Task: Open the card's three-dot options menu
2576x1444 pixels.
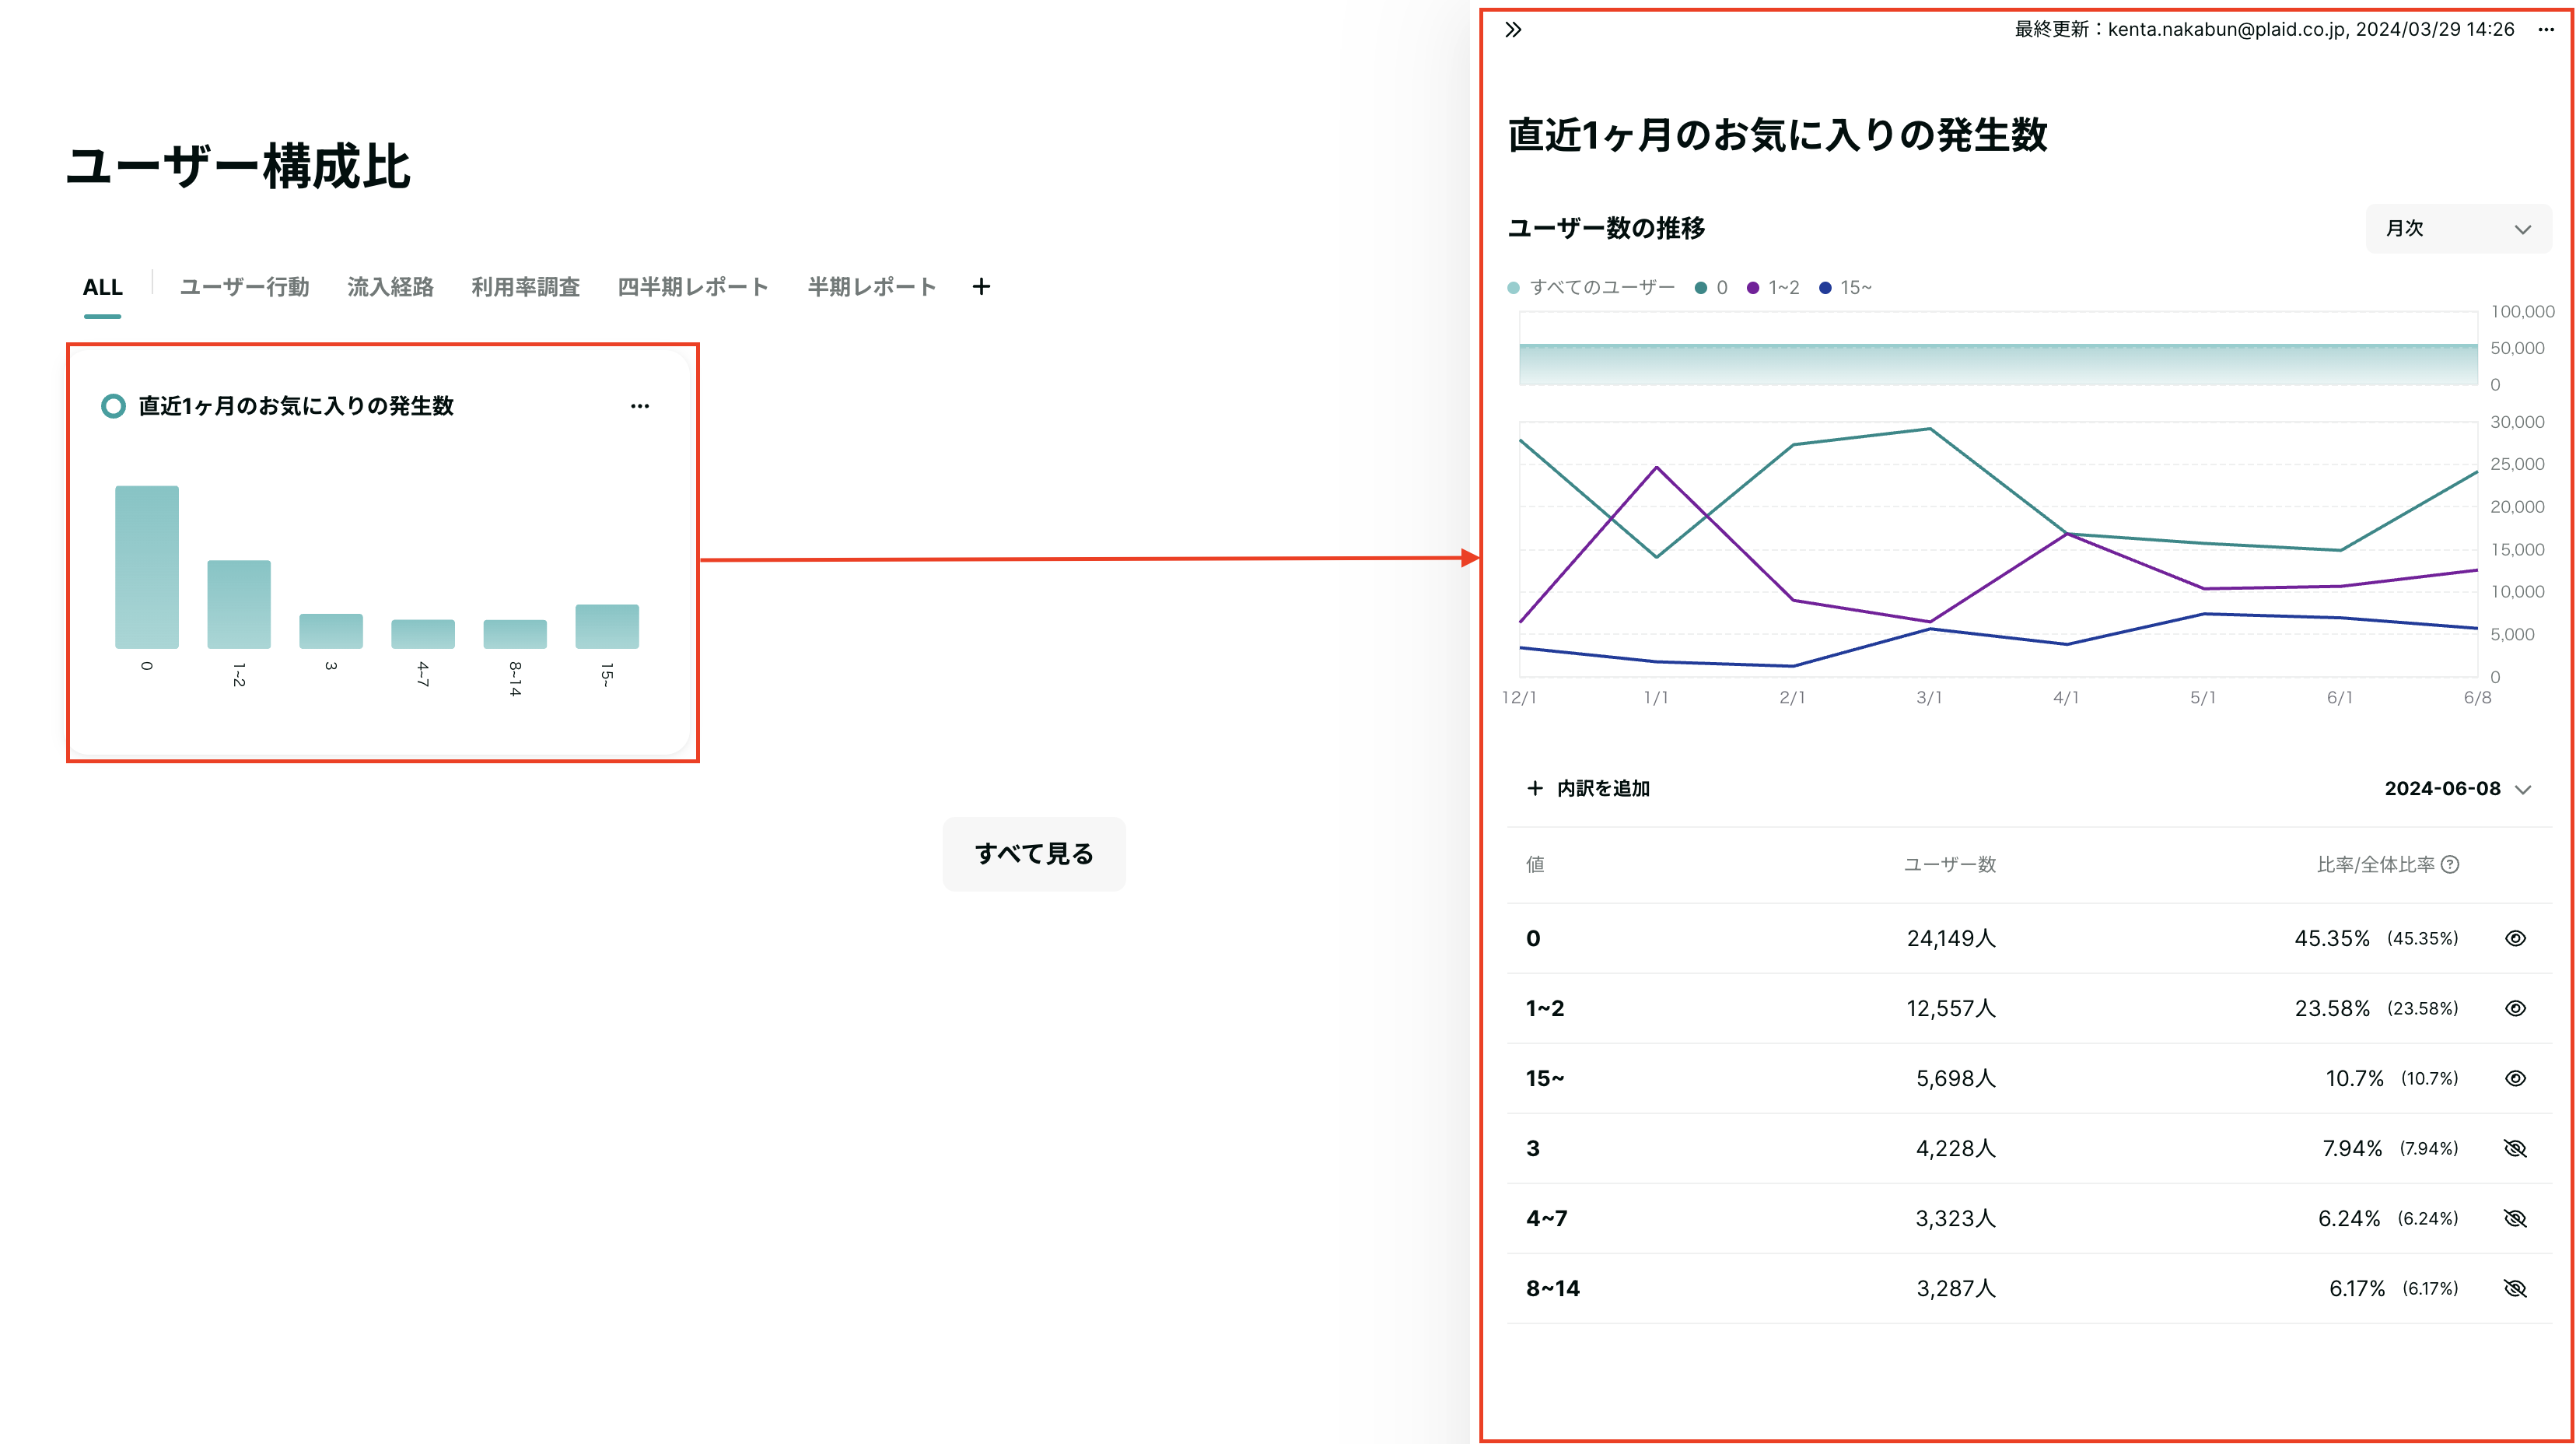Action: click(x=640, y=406)
